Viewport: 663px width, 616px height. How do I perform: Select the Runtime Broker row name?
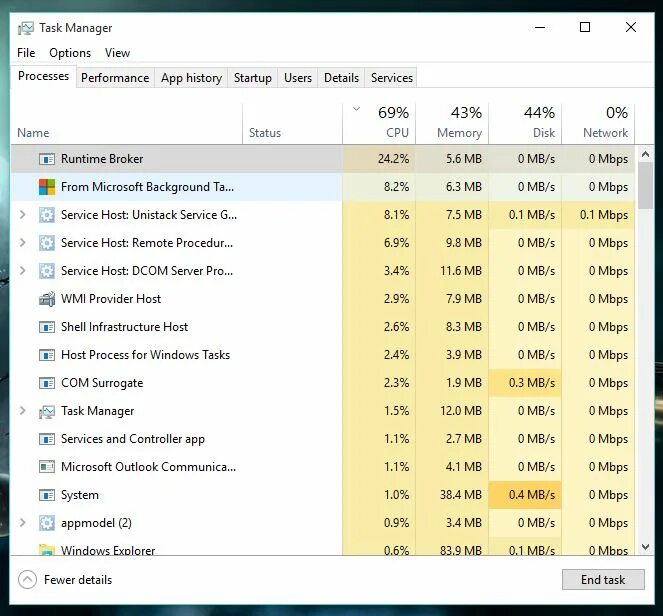[x=102, y=159]
